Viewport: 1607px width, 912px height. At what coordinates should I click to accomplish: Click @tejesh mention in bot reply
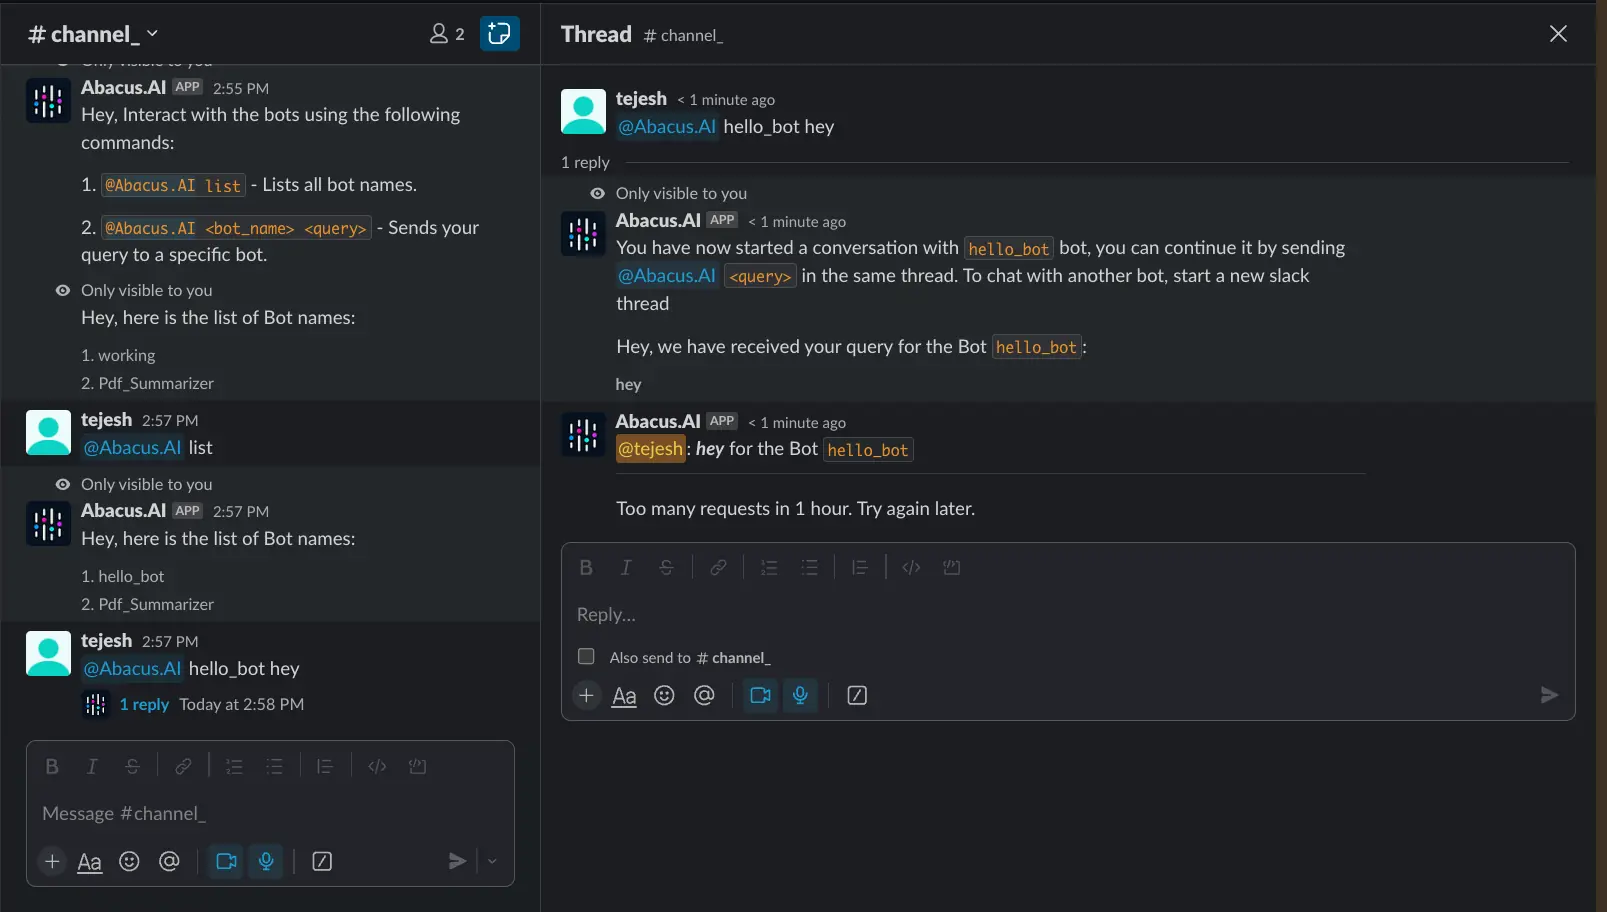[x=651, y=450]
